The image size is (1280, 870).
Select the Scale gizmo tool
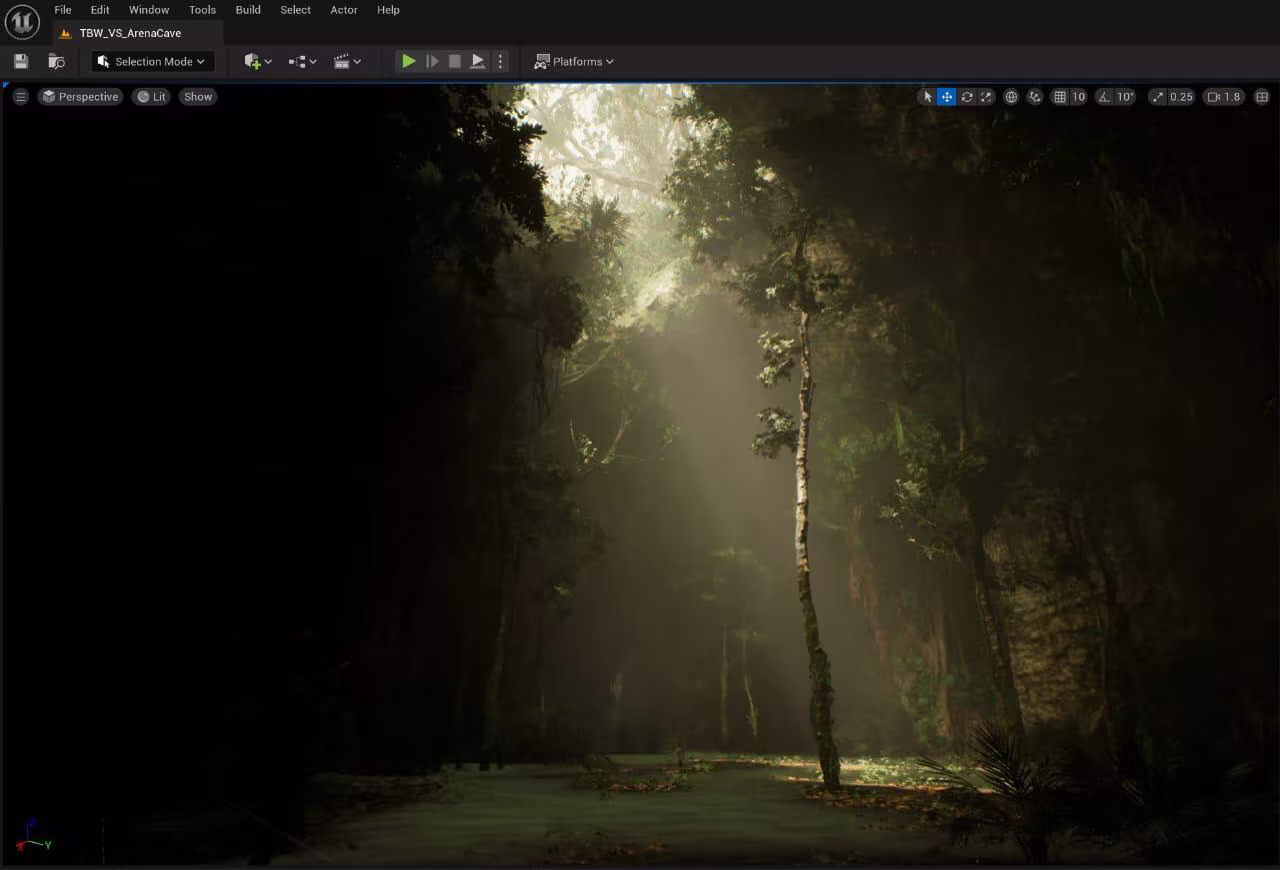[986, 97]
